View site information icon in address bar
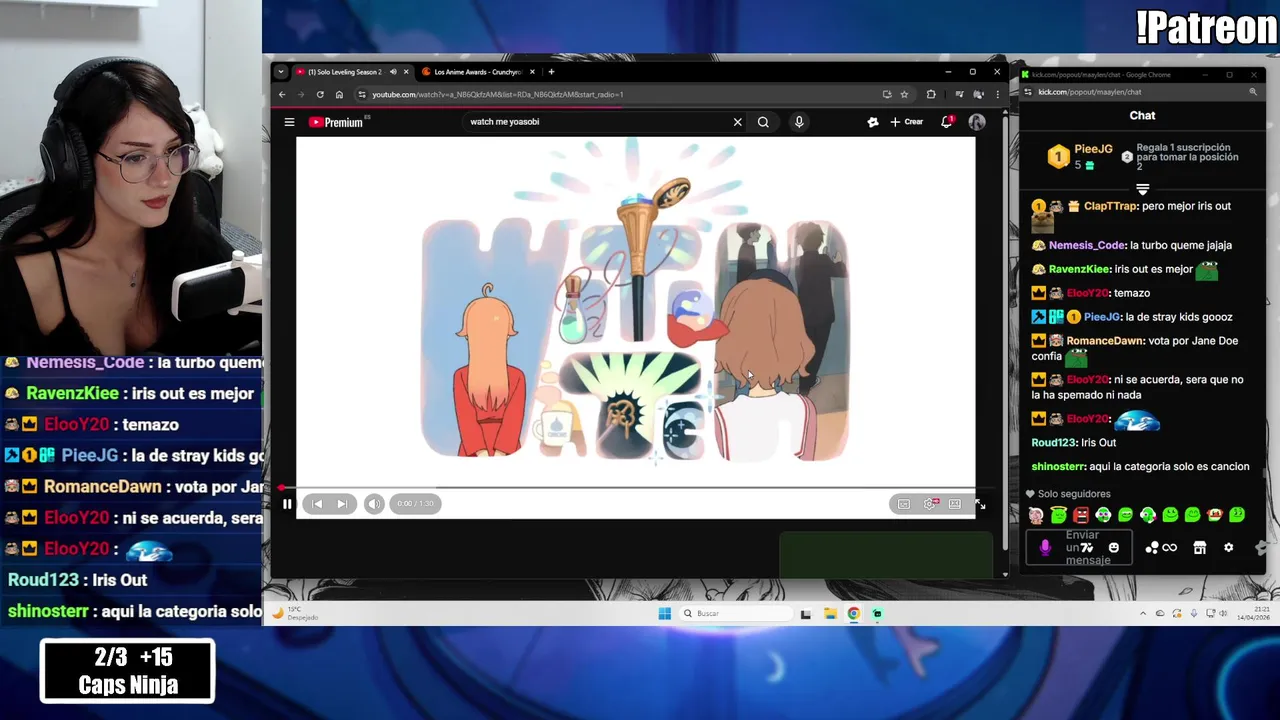The image size is (1280, 720). pos(362,95)
